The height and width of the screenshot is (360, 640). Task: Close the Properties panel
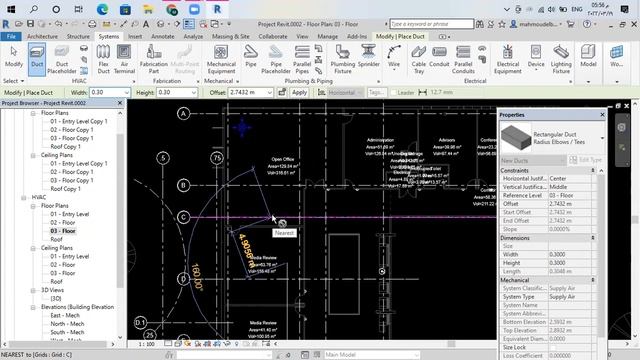(x=602, y=115)
